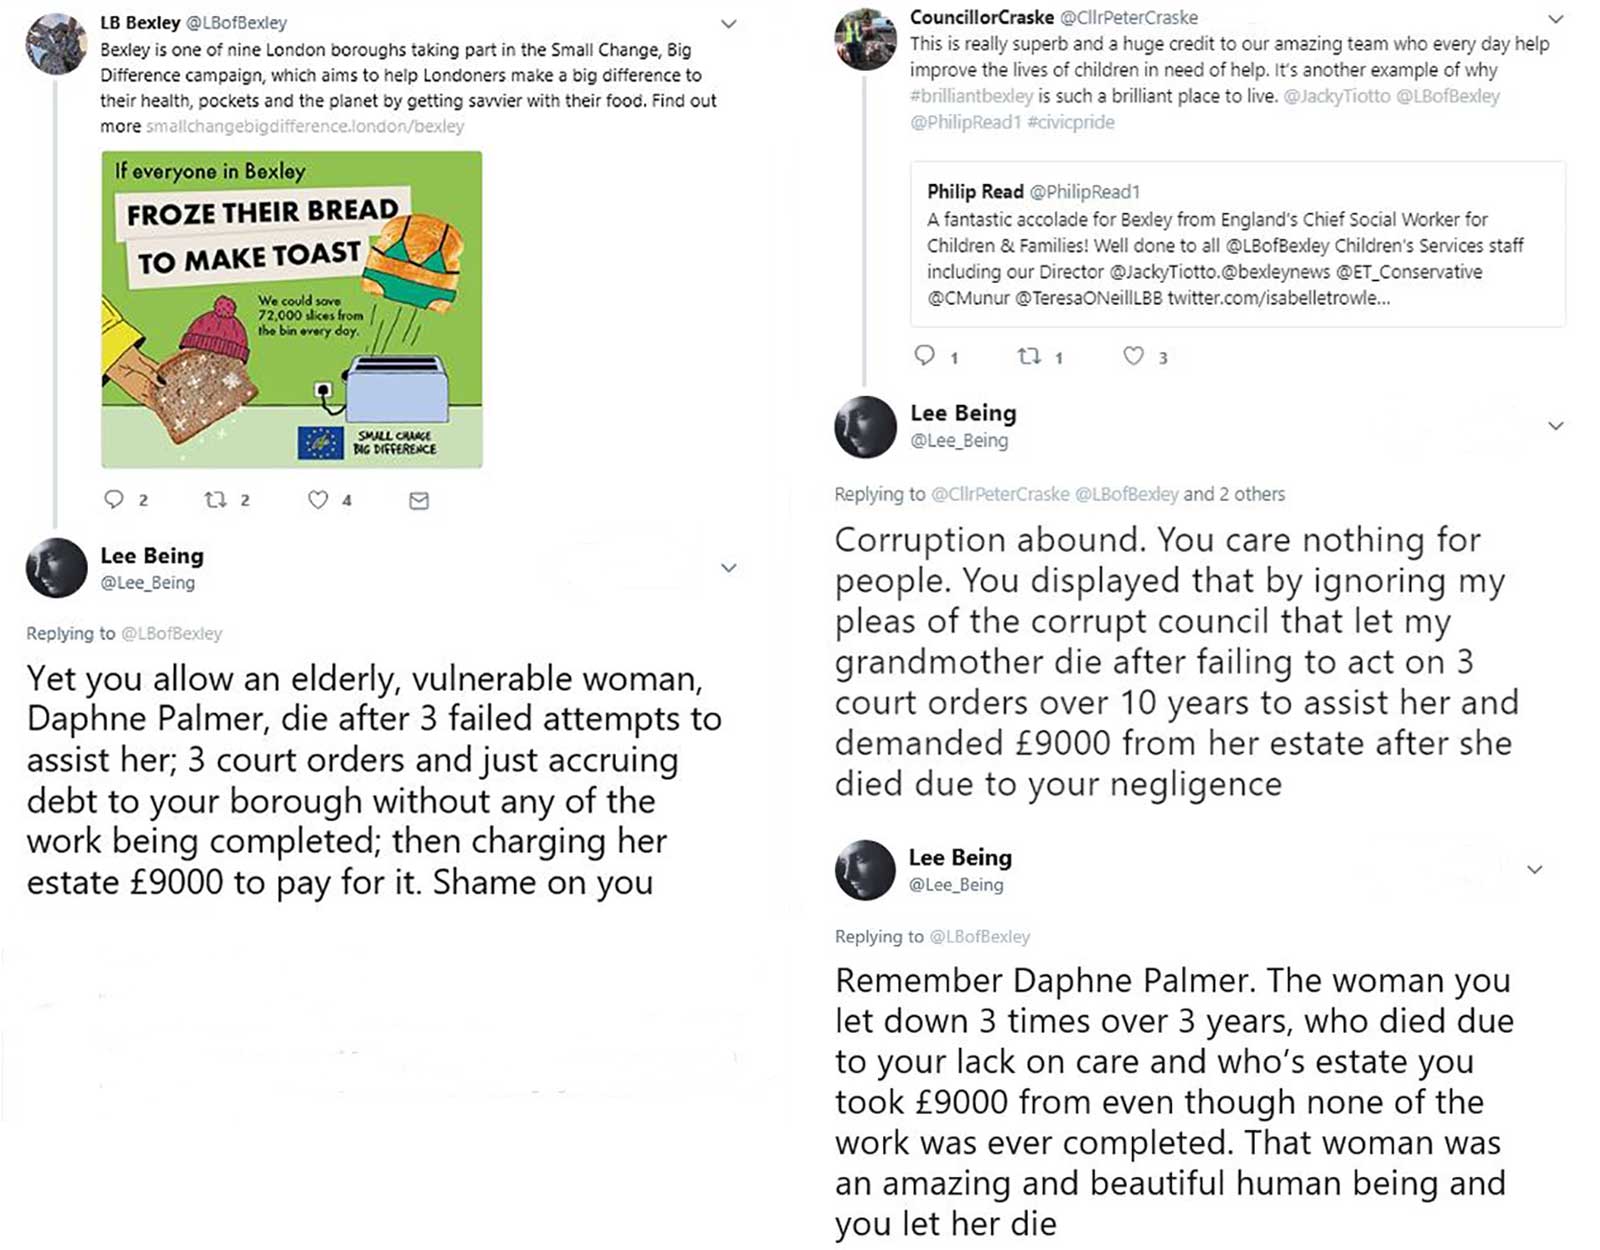The width and height of the screenshot is (1600, 1250).
Task: Open quoted Philip Read tweet card
Action: tap(1237, 244)
